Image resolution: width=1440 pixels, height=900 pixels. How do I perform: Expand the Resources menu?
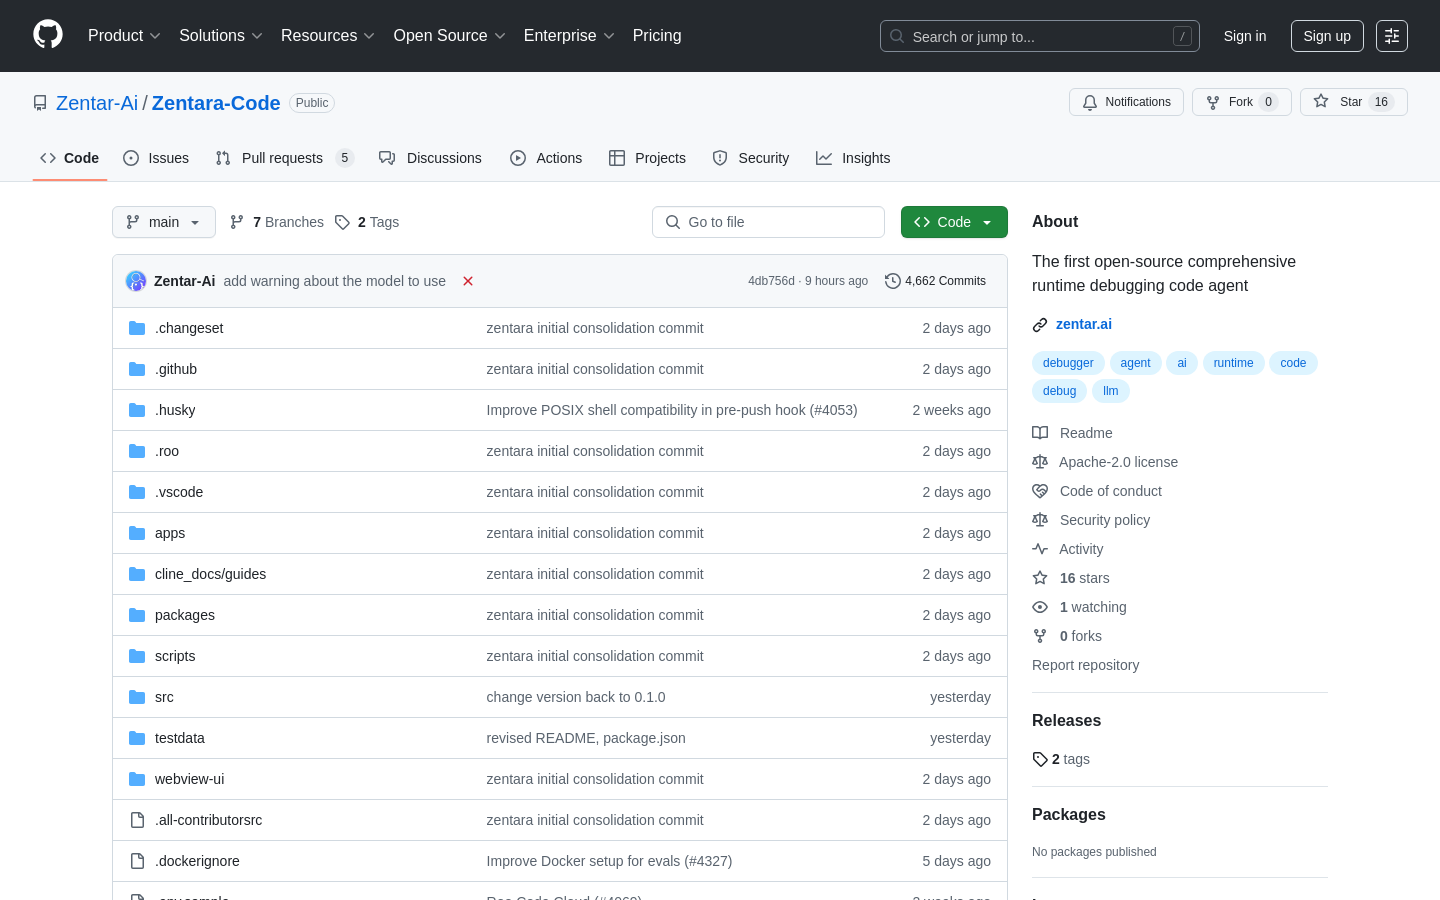[328, 36]
